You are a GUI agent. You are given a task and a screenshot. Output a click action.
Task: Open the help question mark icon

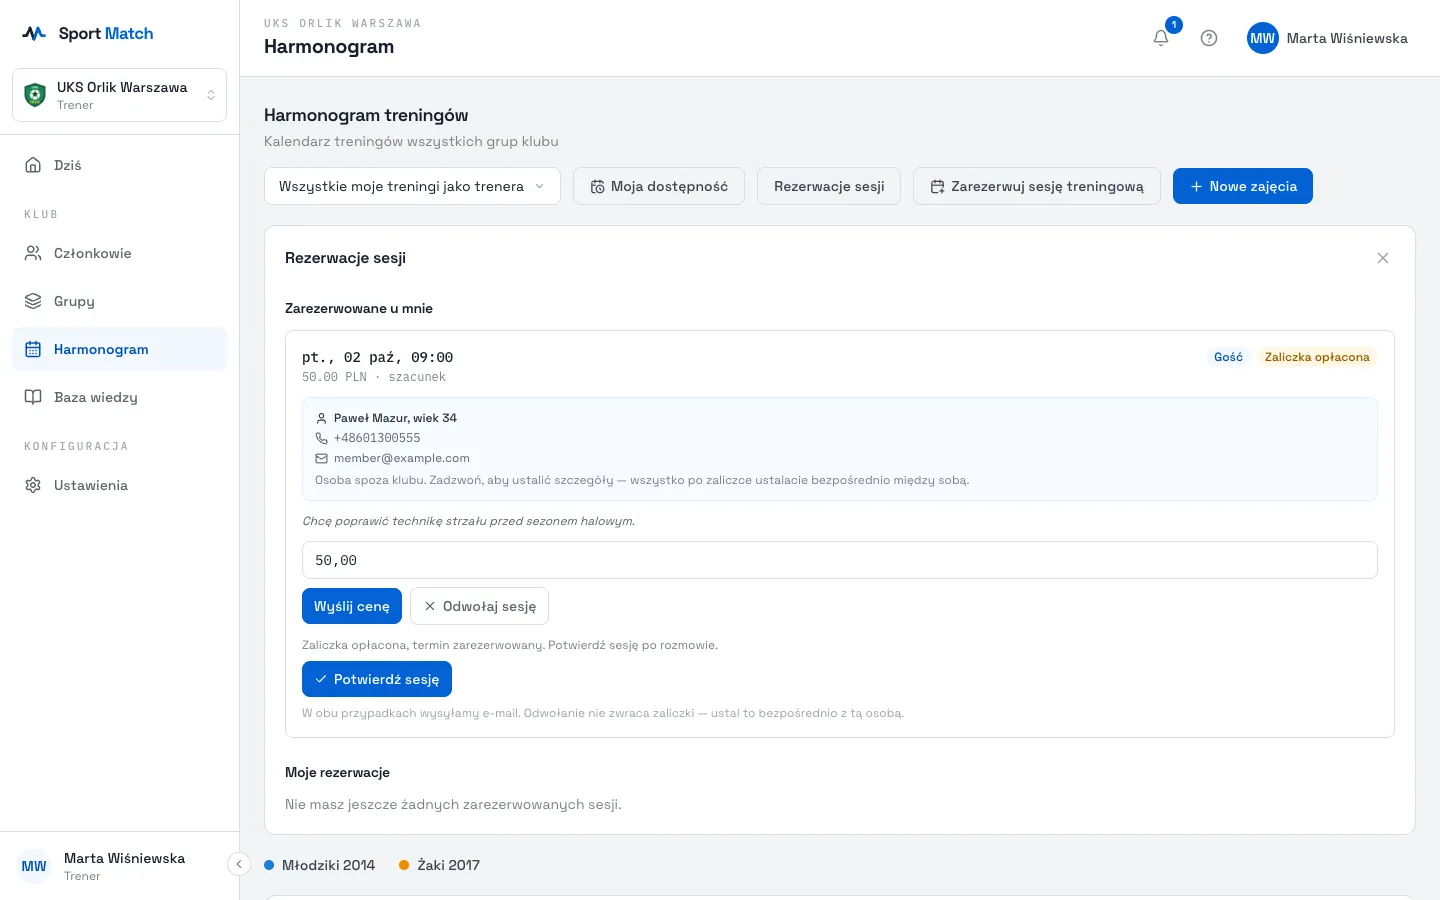pyautogui.click(x=1209, y=38)
